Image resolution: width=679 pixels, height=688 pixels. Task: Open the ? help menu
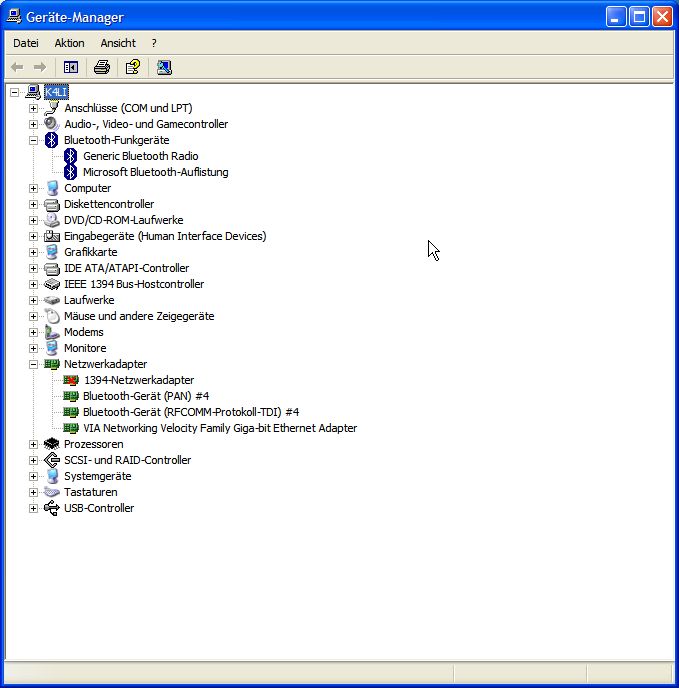coord(154,43)
